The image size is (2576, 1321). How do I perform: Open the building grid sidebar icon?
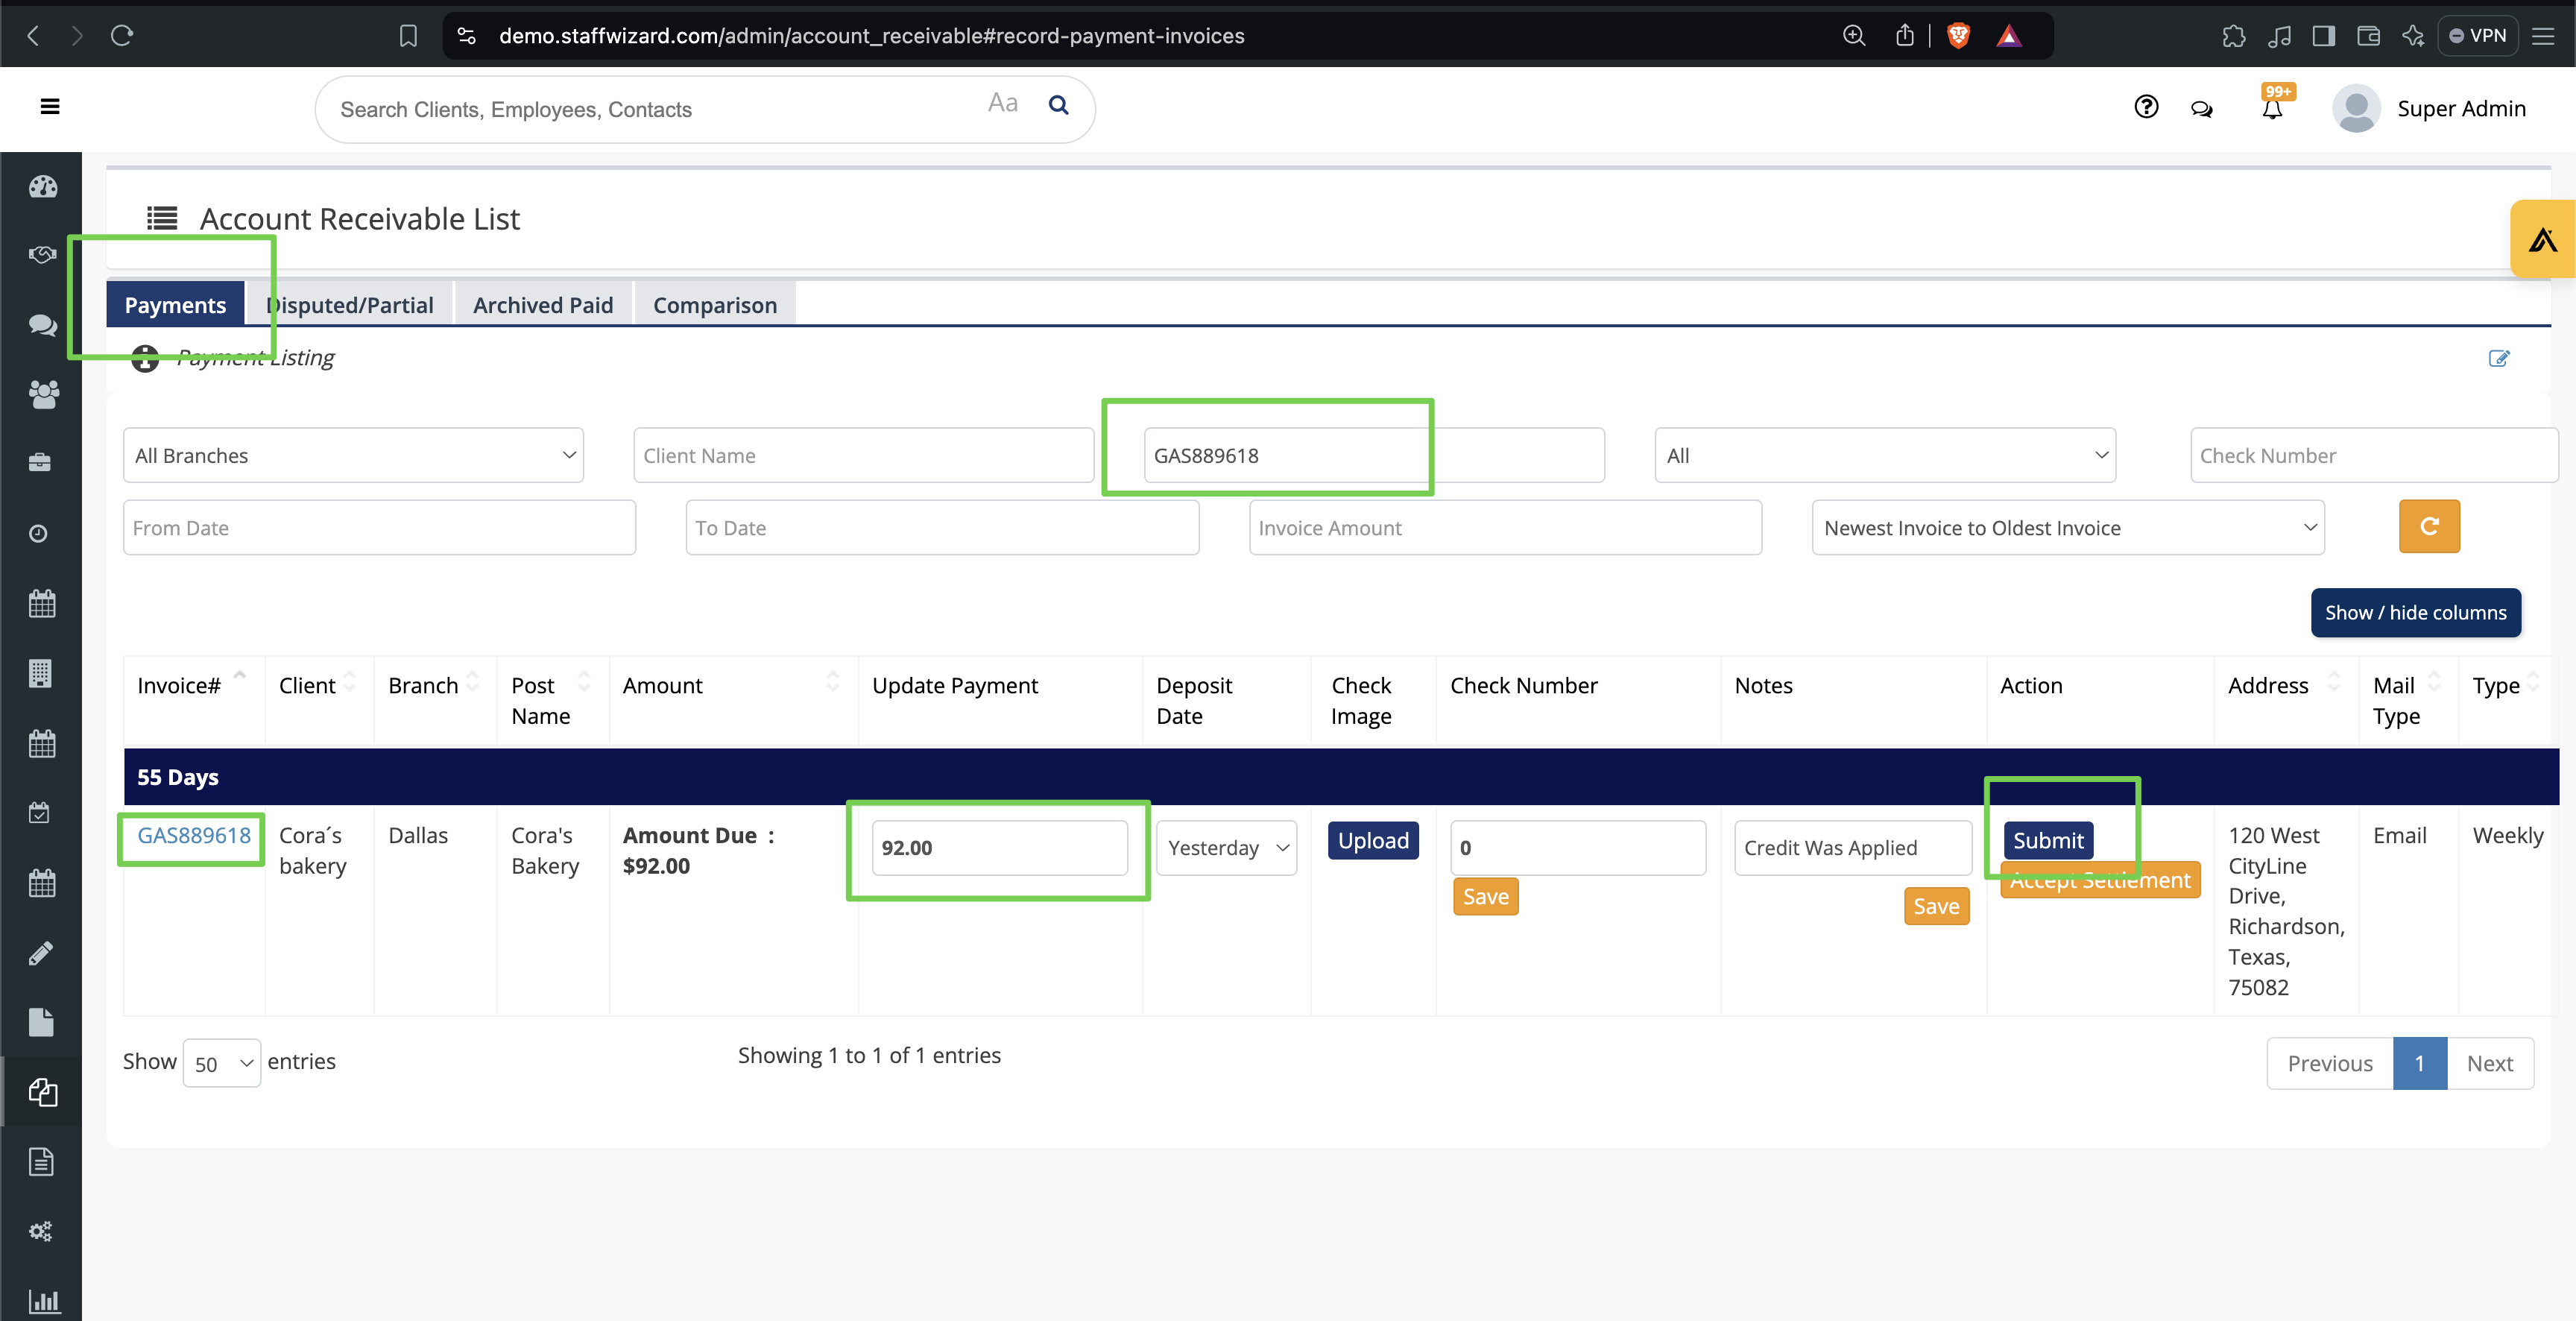click(x=40, y=673)
